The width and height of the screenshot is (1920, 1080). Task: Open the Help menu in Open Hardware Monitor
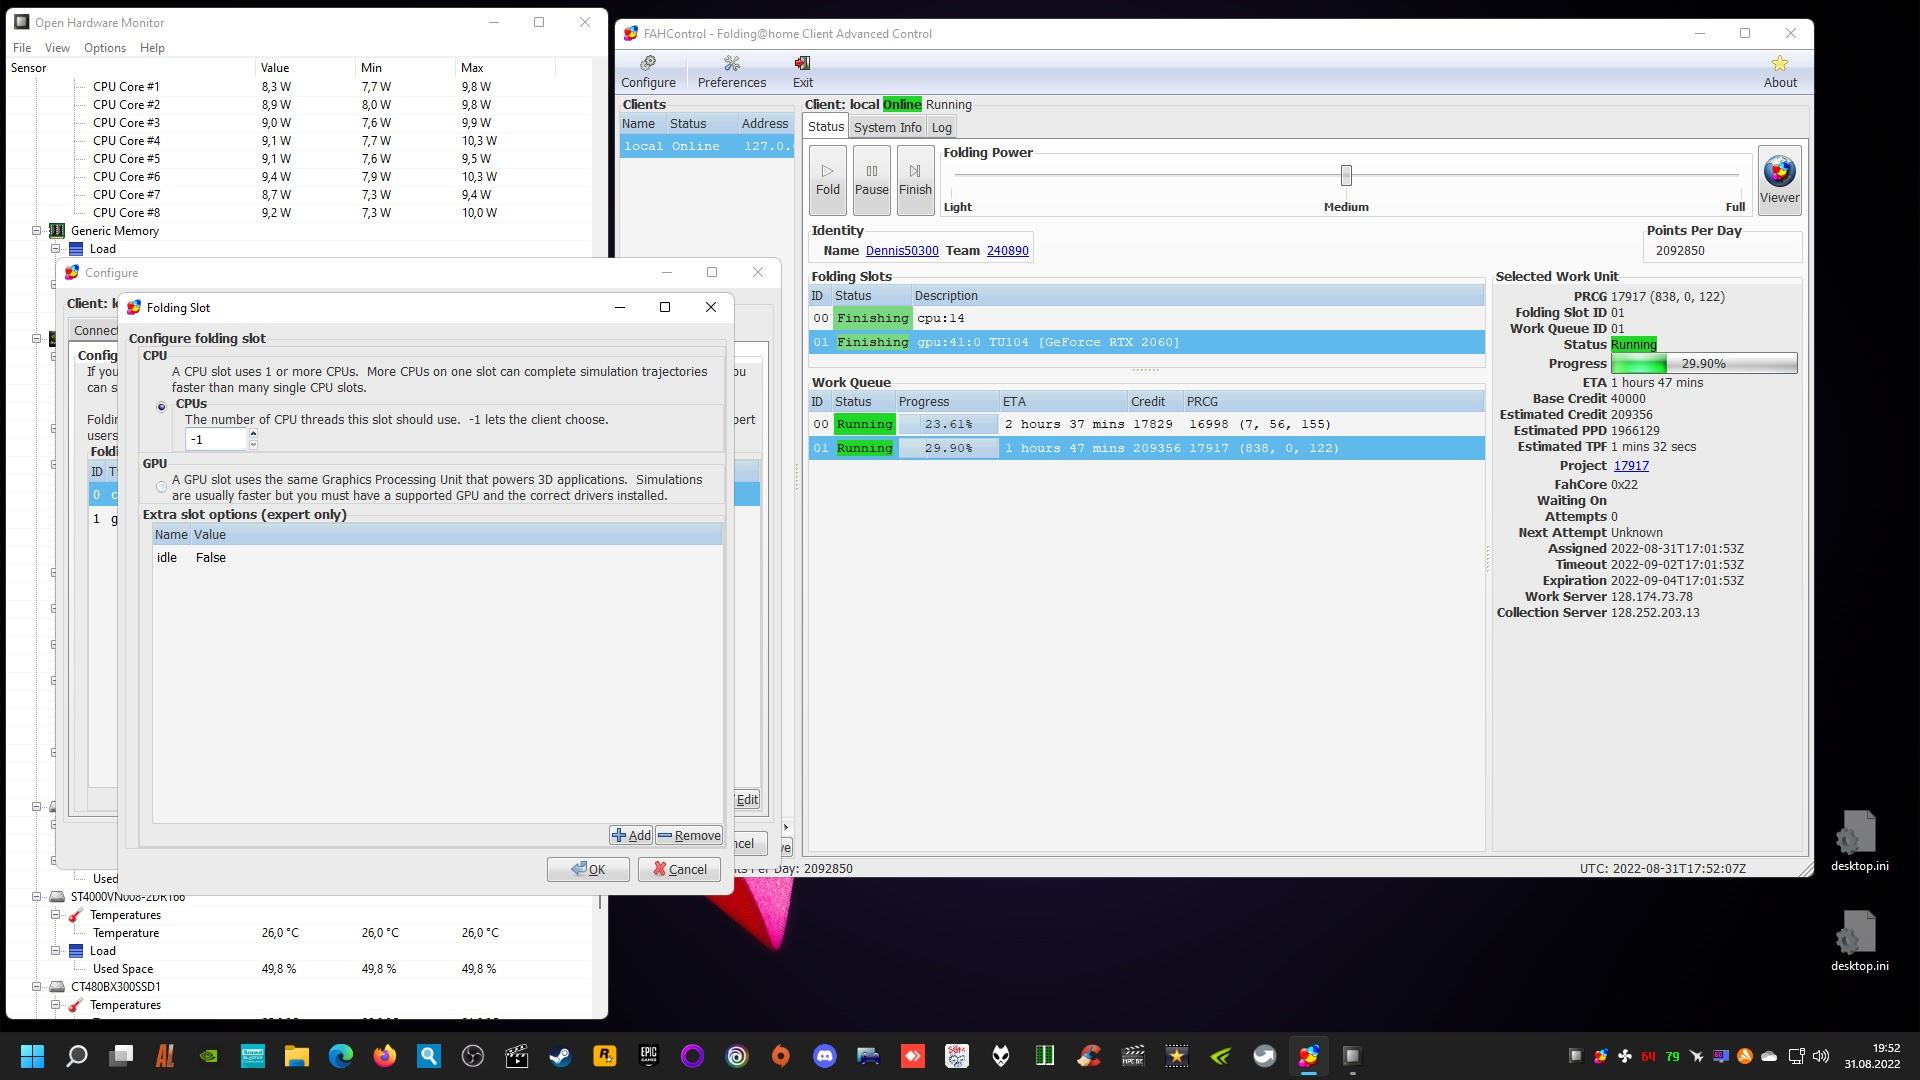point(152,48)
